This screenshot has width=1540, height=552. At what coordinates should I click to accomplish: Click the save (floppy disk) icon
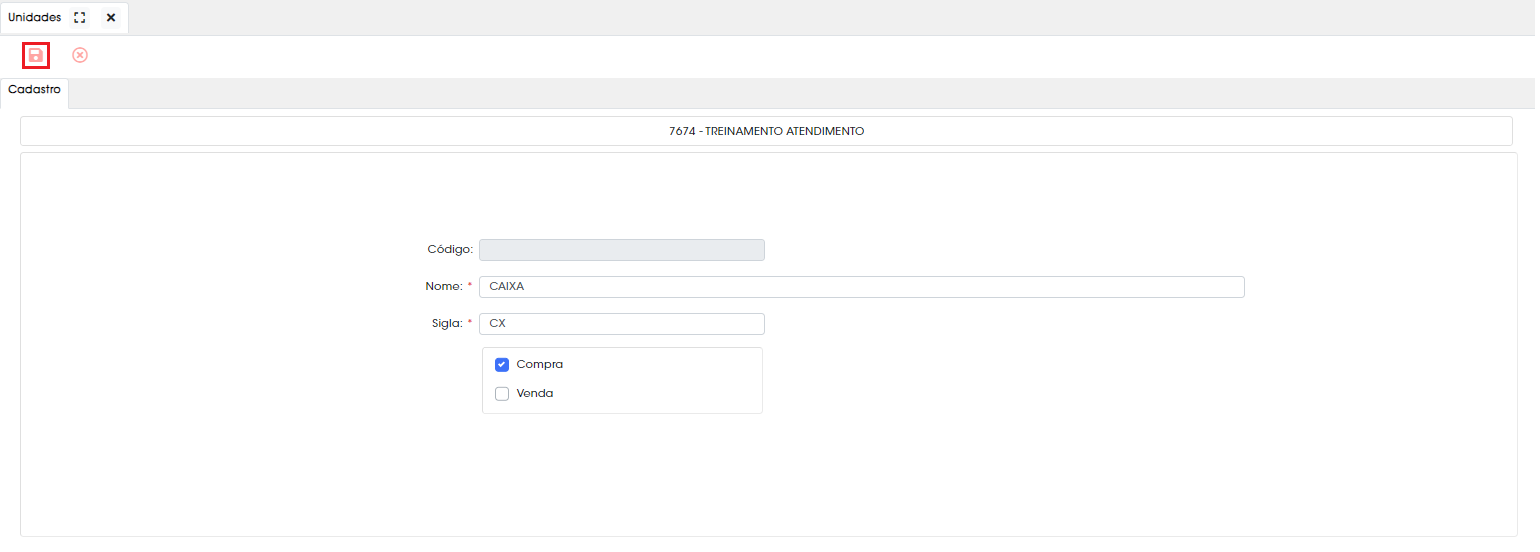click(x=36, y=55)
